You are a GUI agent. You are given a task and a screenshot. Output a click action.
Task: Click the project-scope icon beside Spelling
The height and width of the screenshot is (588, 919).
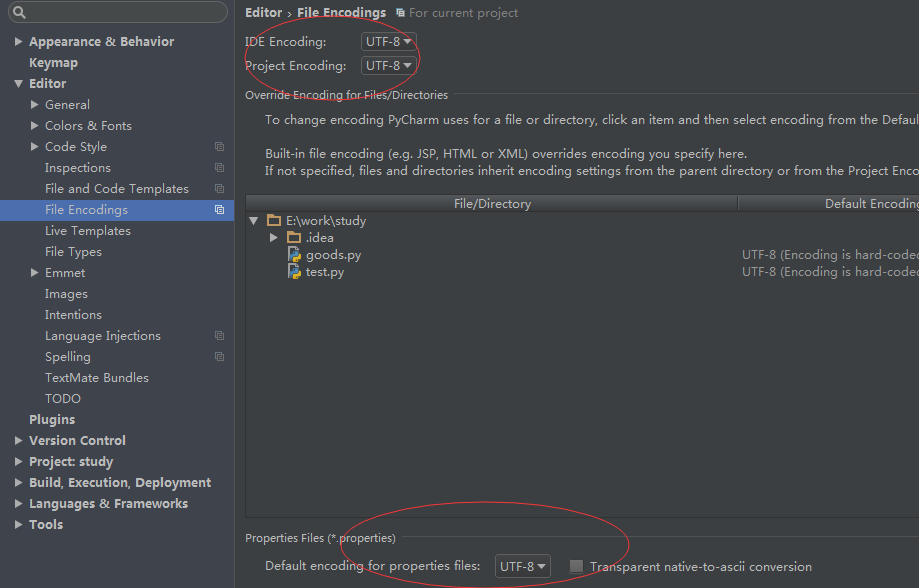(x=219, y=356)
